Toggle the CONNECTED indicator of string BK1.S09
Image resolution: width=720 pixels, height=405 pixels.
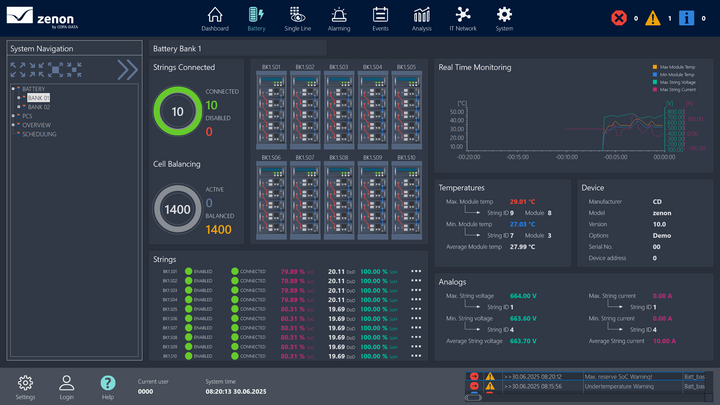pos(235,347)
